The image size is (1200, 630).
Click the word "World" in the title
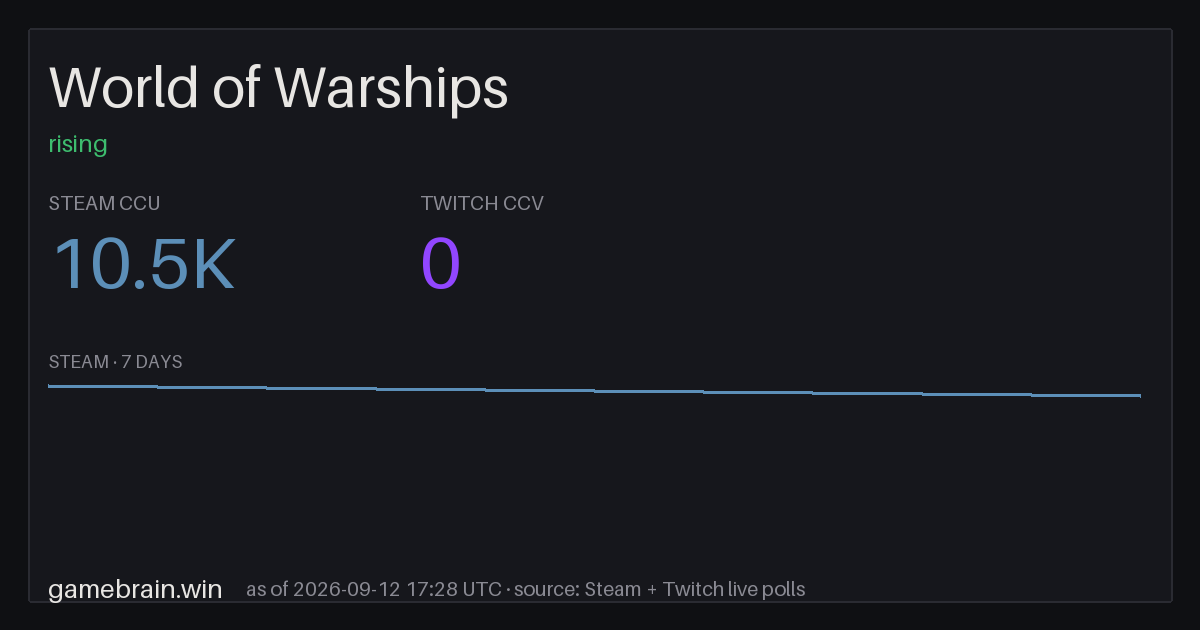123,88
